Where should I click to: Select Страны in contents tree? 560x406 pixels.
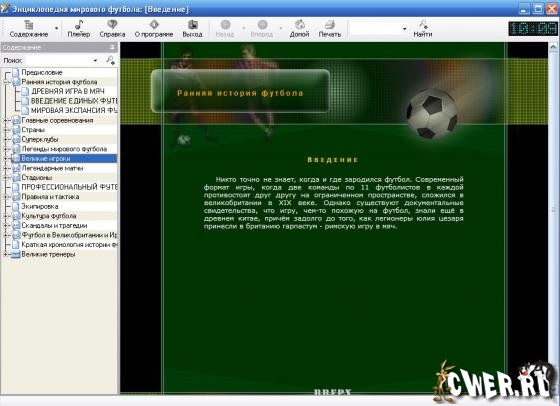pyautogui.click(x=33, y=130)
